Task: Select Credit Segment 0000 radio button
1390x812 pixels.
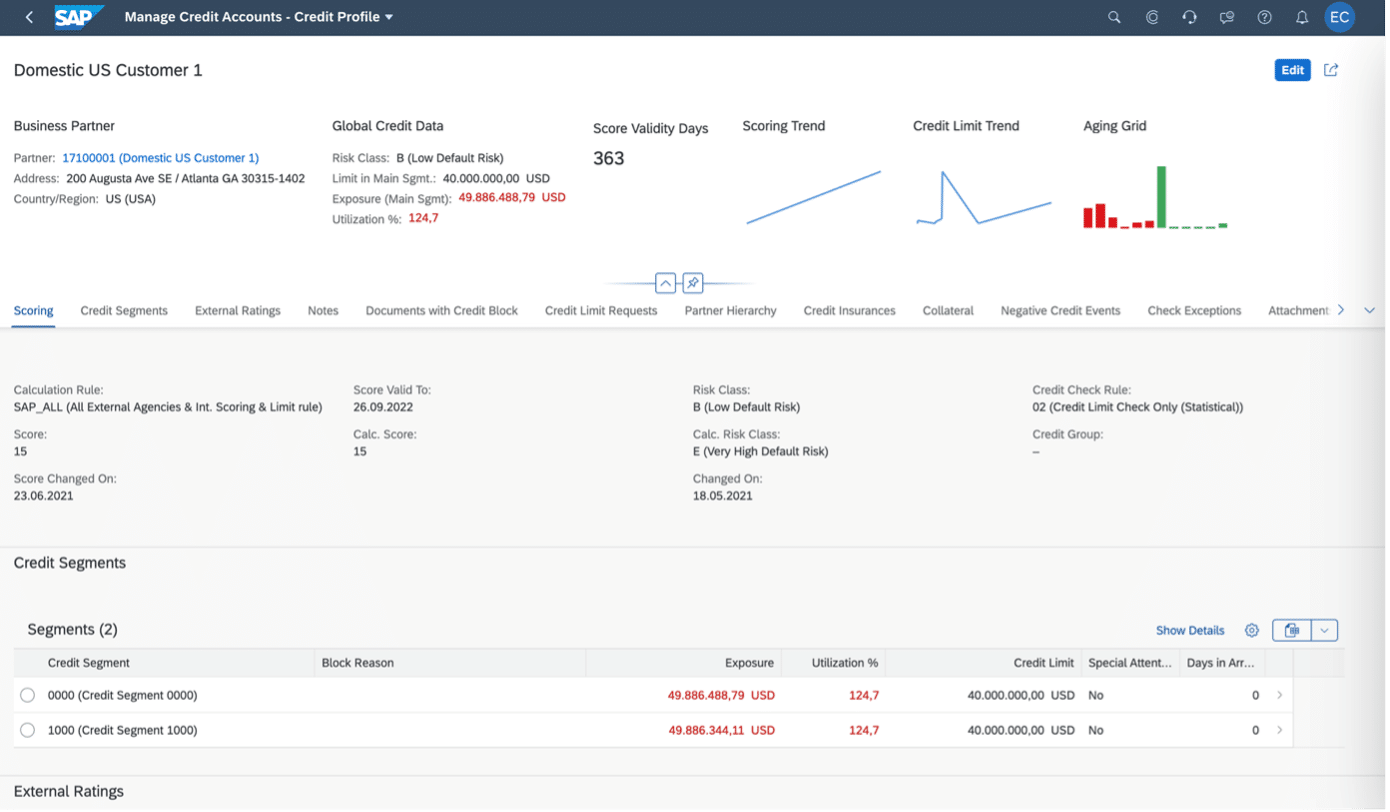Action: coord(27,695)
